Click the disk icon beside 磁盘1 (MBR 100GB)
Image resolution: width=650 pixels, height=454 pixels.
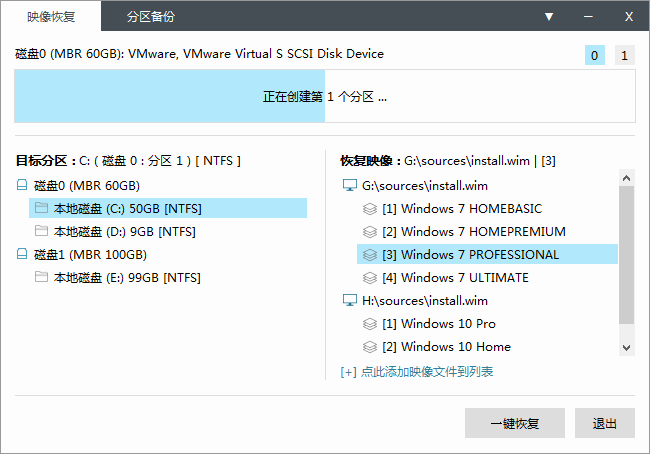point(23,254)
